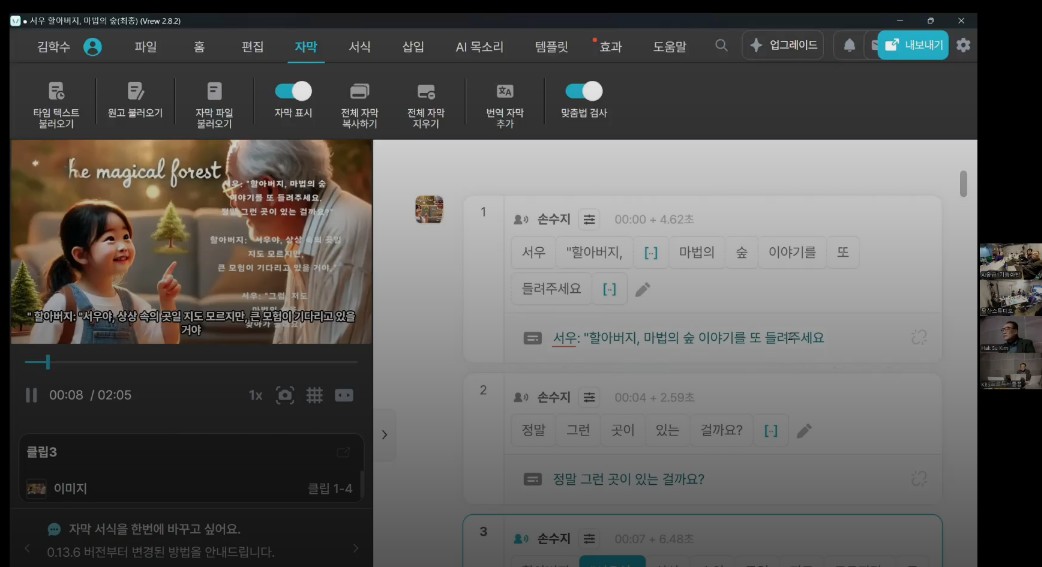Open the AI 목소리 tab
Viewport: 1042px width, 567px height.
479,46
